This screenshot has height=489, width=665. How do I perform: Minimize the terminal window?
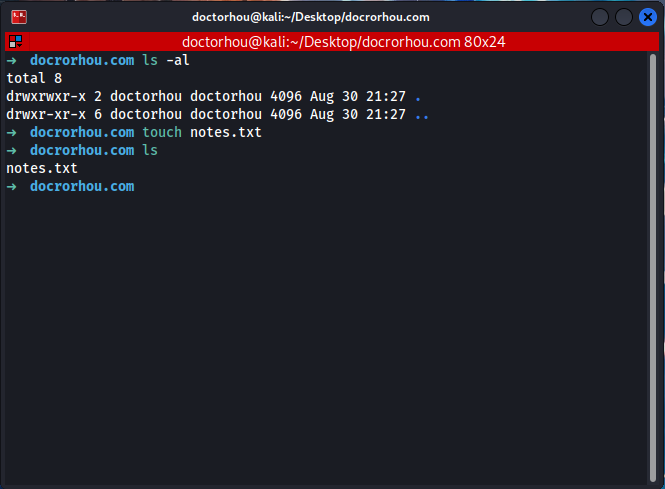600,17
